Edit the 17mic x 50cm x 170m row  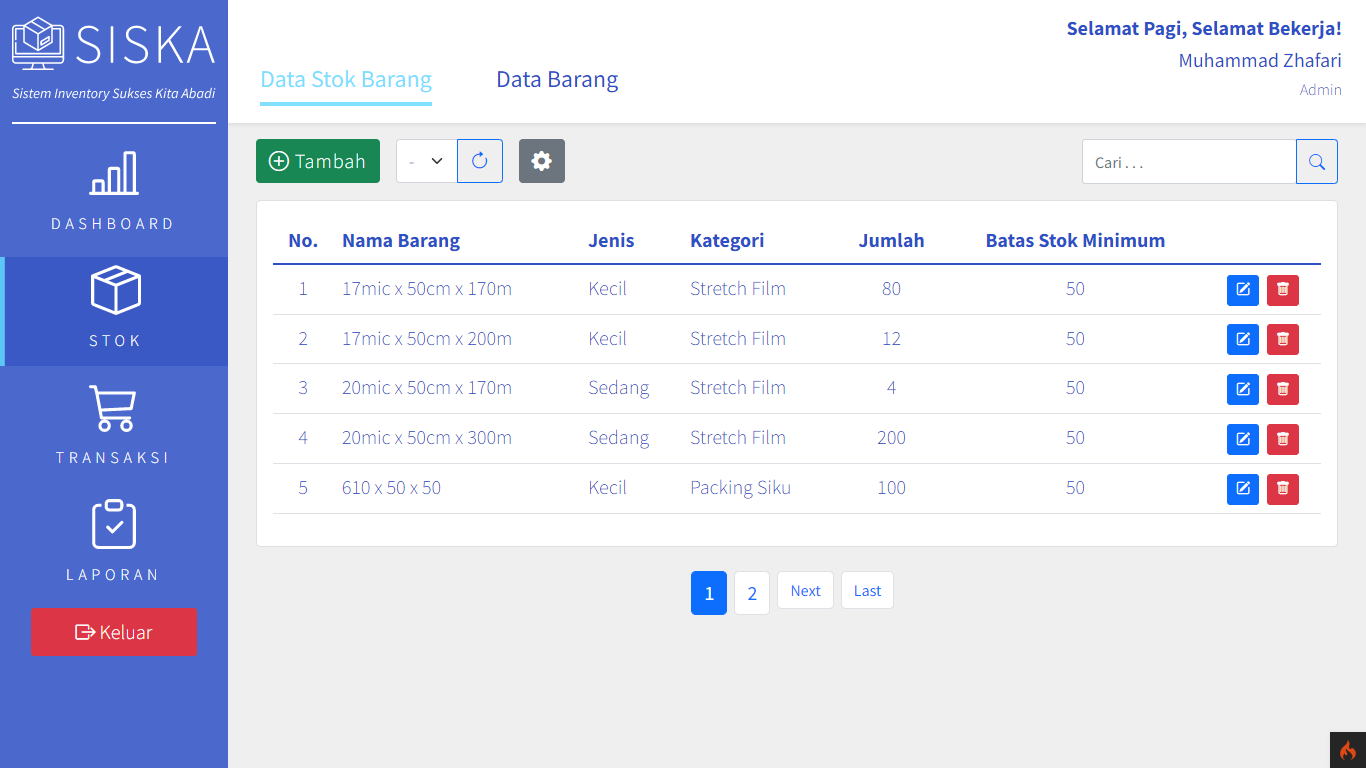click(x=1243, y=290)
